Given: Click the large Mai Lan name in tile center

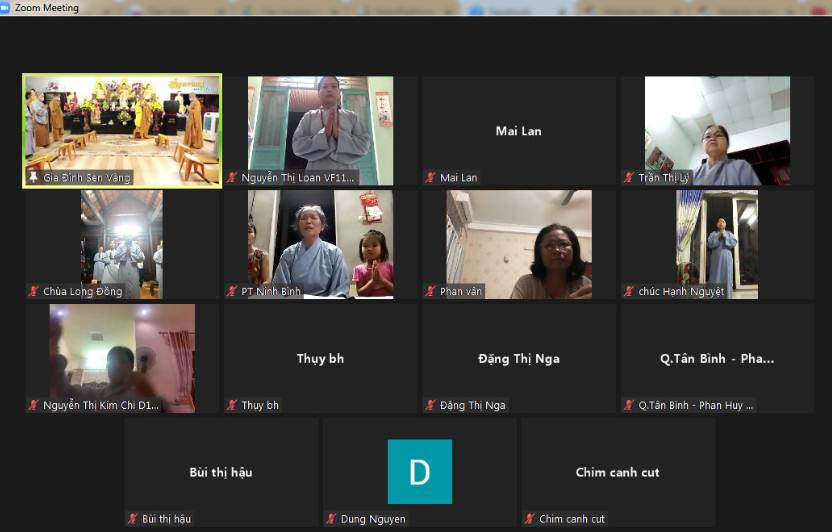Looking at the screenshot, I should point(518,131).
